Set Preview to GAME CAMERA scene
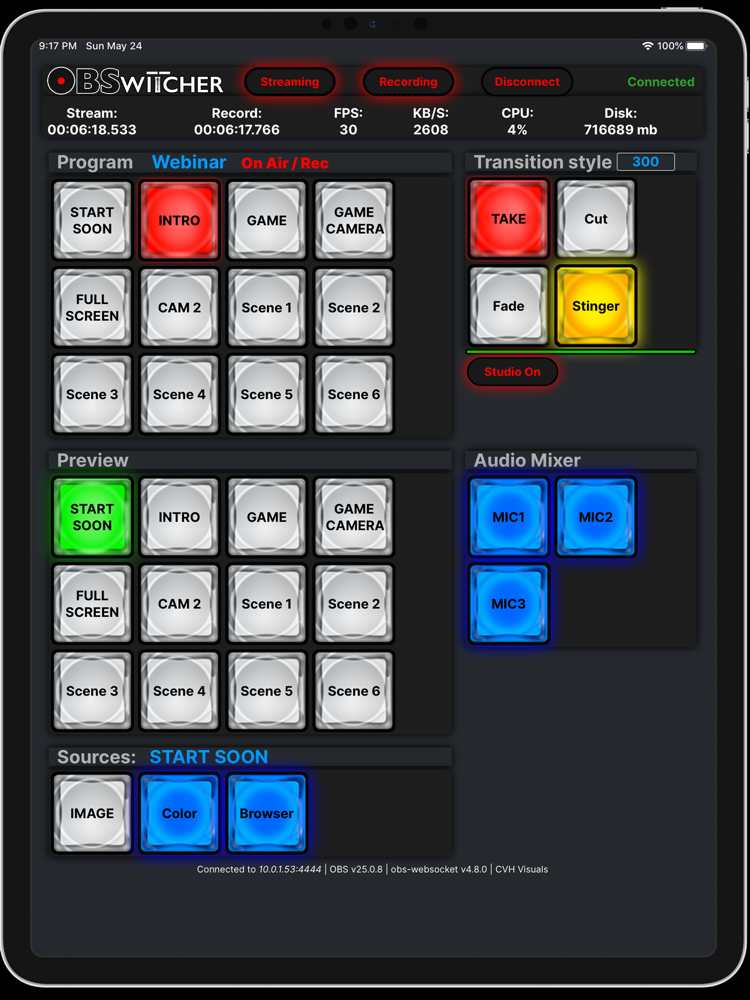 [x=354, y=517]
